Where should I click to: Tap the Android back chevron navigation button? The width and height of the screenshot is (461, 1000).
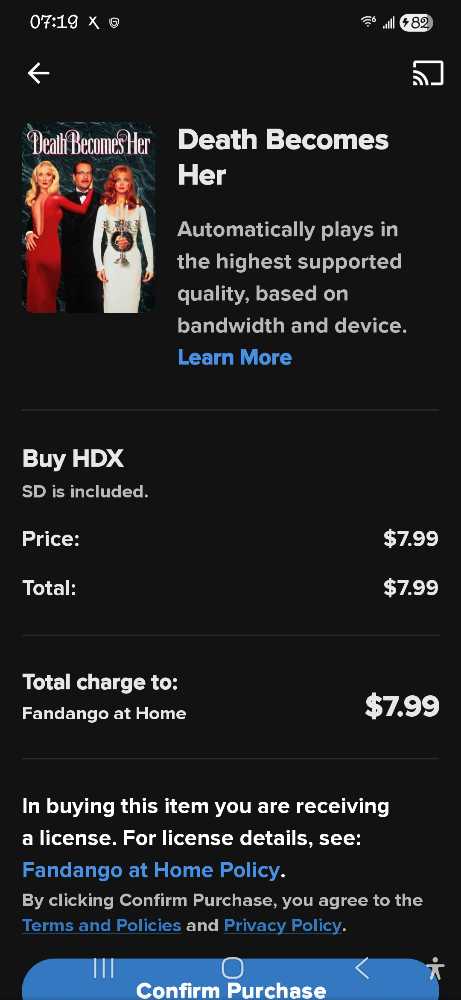click(x=362, y=968)
